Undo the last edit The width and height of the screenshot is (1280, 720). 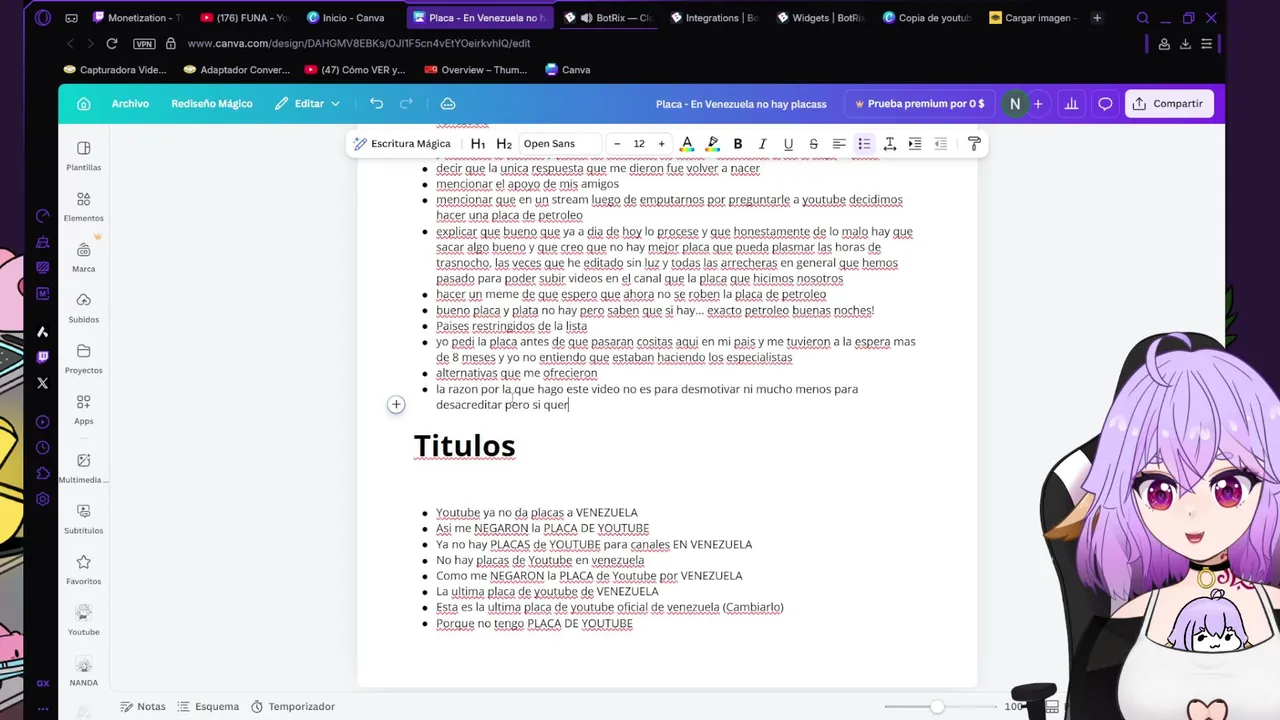(376, 104)
